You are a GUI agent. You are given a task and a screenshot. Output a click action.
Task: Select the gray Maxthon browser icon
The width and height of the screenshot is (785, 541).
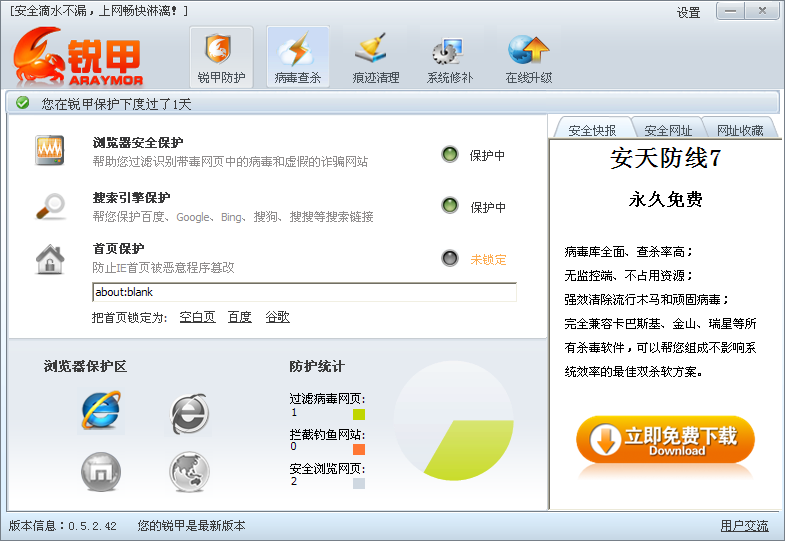[101, 471]
